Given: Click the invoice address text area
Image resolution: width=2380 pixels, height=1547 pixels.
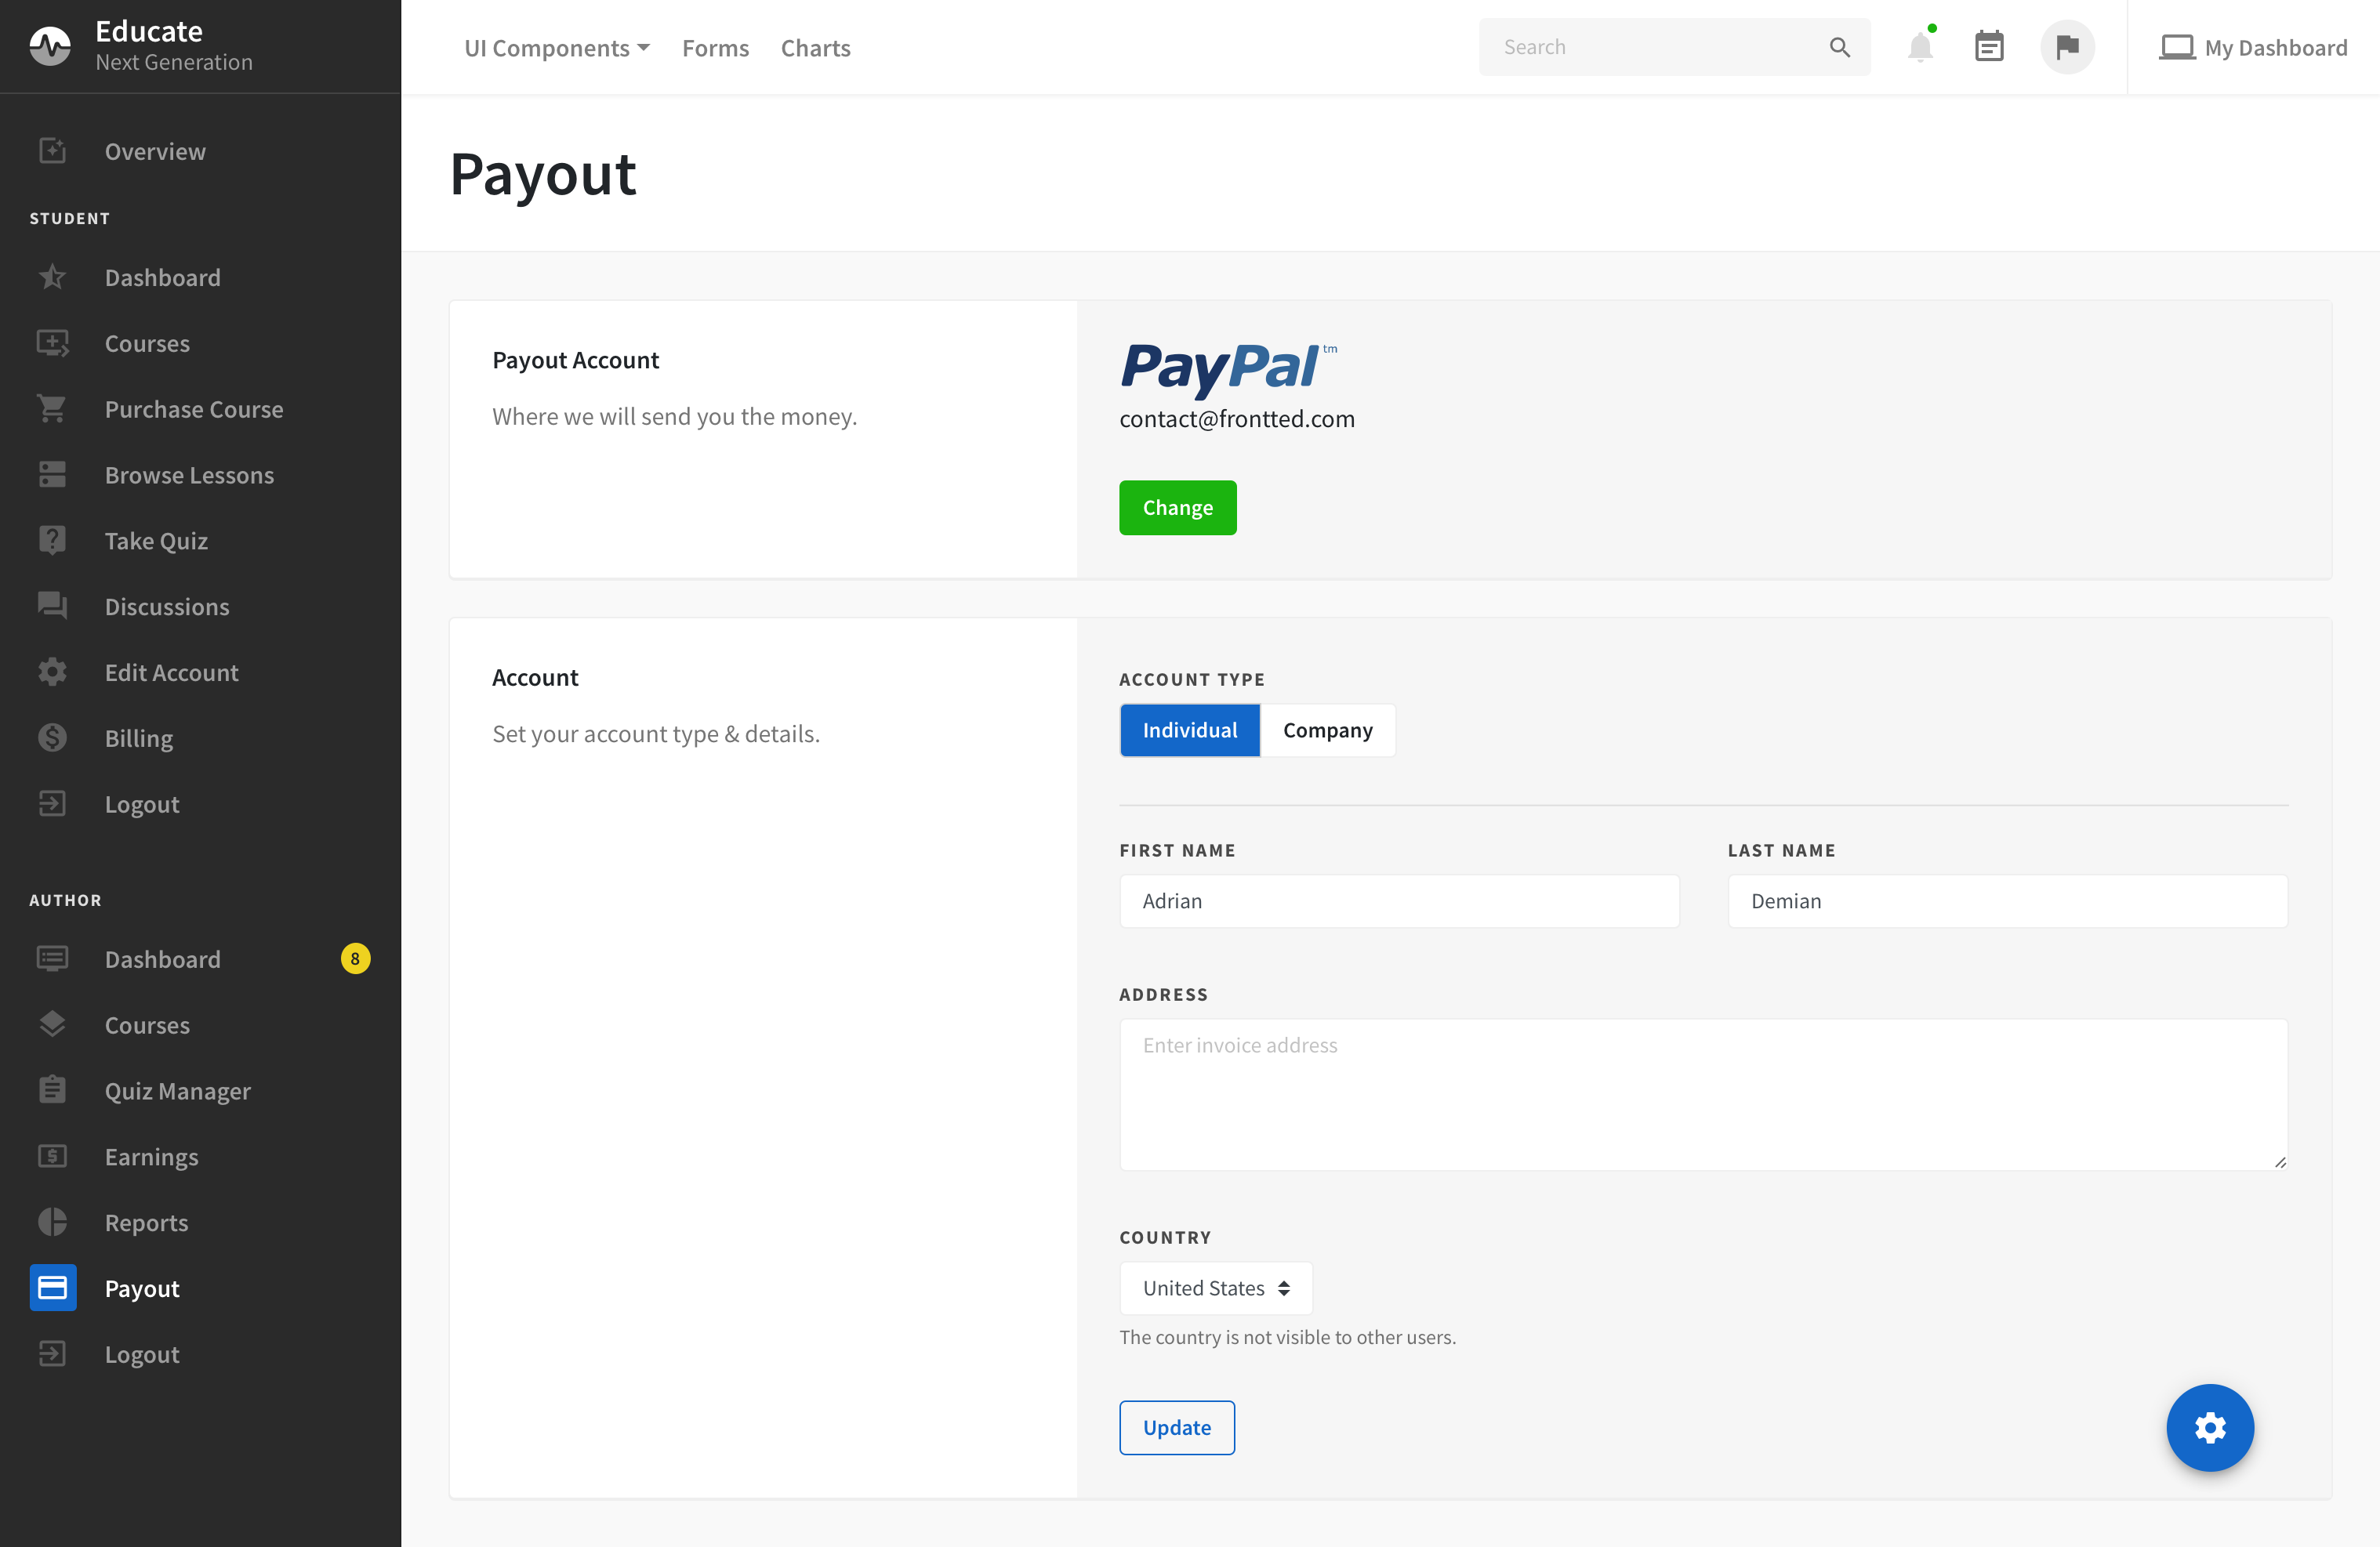Looking at the screenshot, I should pyautogui.click(x=1703, y=1095).
